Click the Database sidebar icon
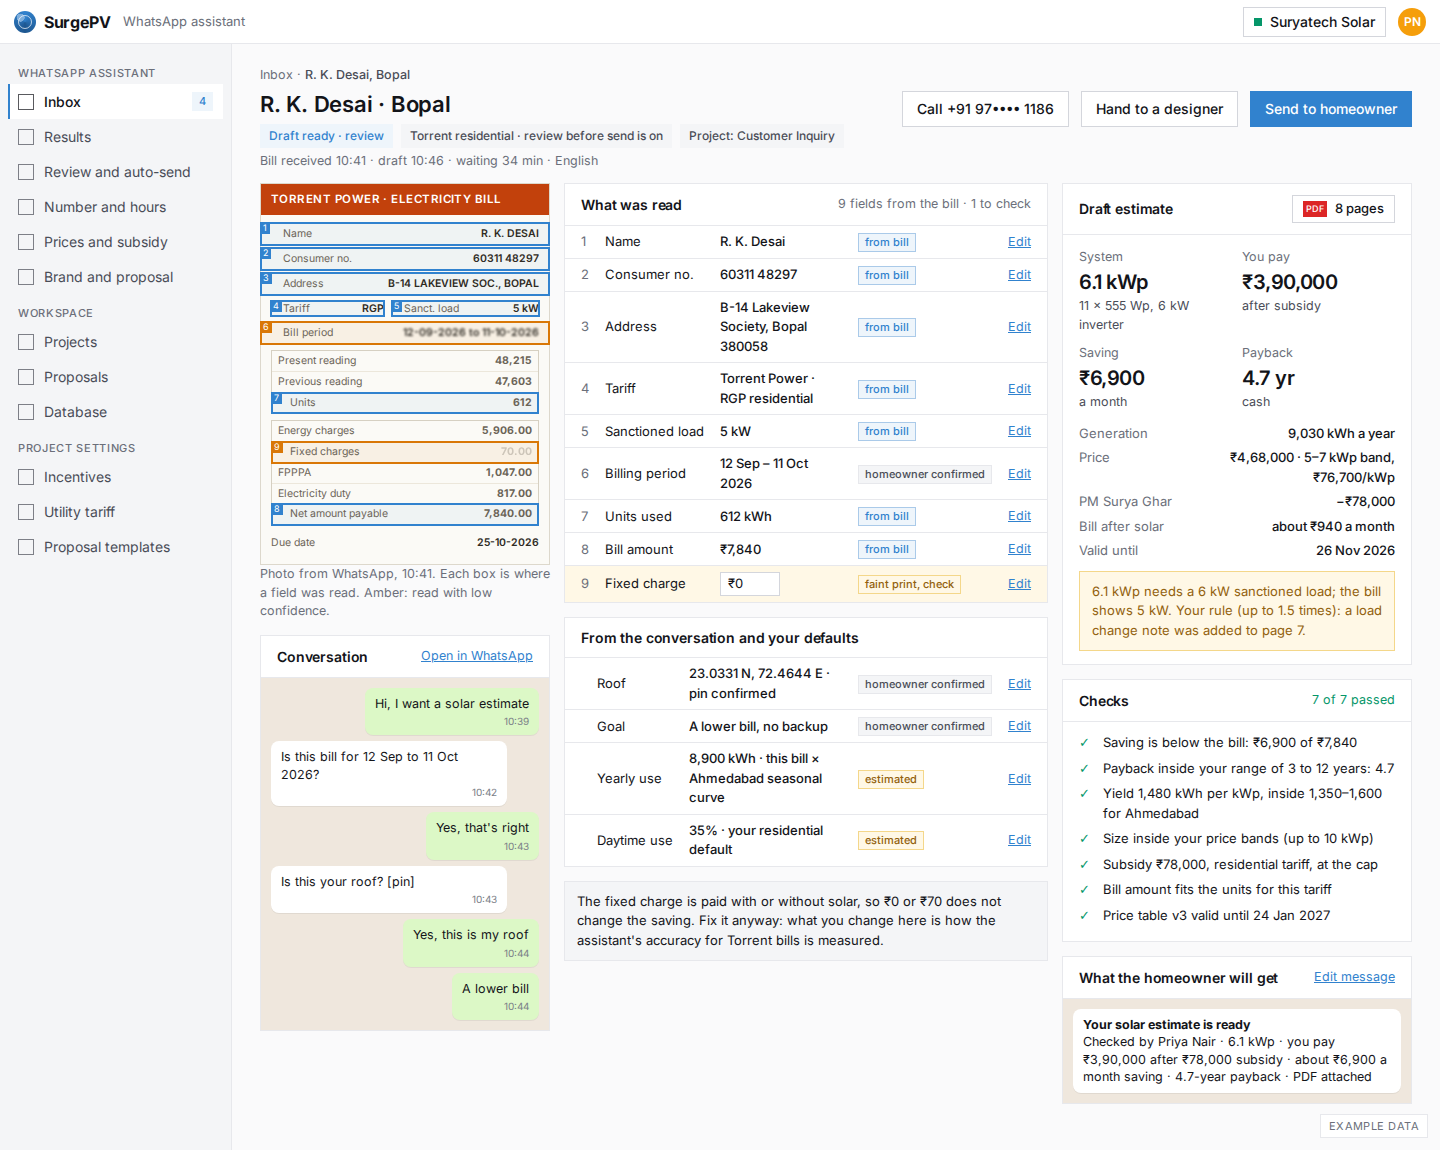This screenshot has height=1150, width=1440. (26, 412)
